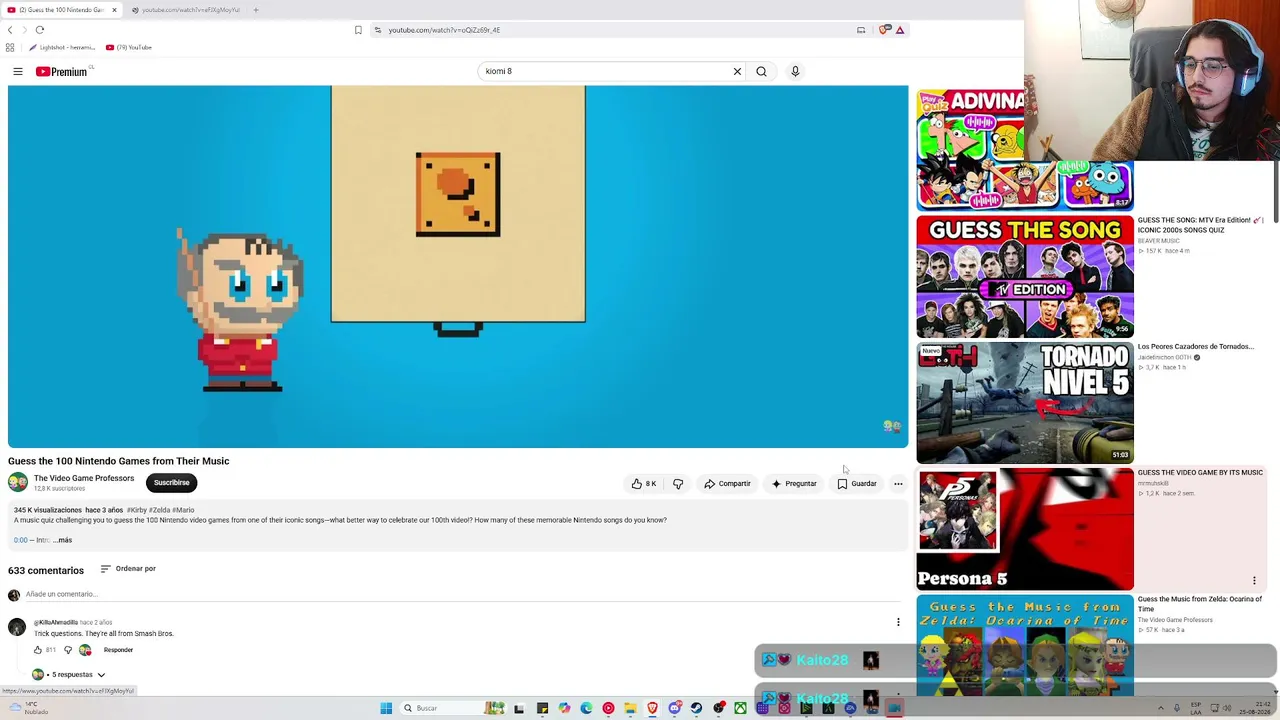Subscribe with the Suscribirse button

[171, 483]
